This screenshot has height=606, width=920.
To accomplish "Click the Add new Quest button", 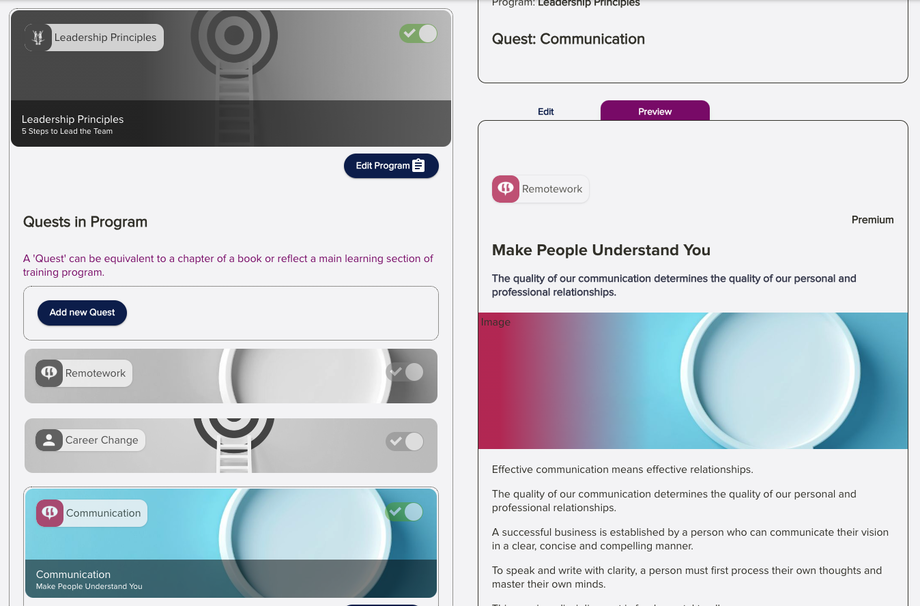I will click(82, 313).
